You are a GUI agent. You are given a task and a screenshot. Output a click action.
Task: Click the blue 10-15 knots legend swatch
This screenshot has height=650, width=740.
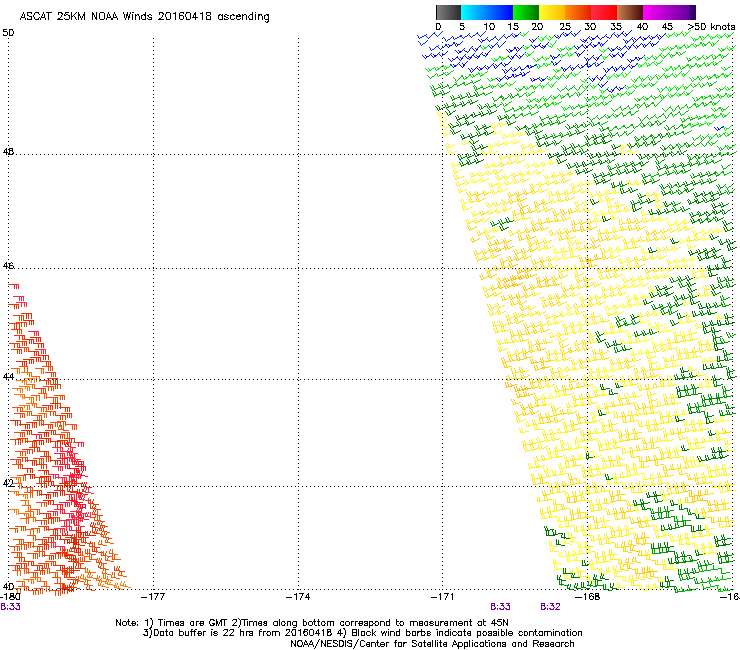click(x=500, y=12)
